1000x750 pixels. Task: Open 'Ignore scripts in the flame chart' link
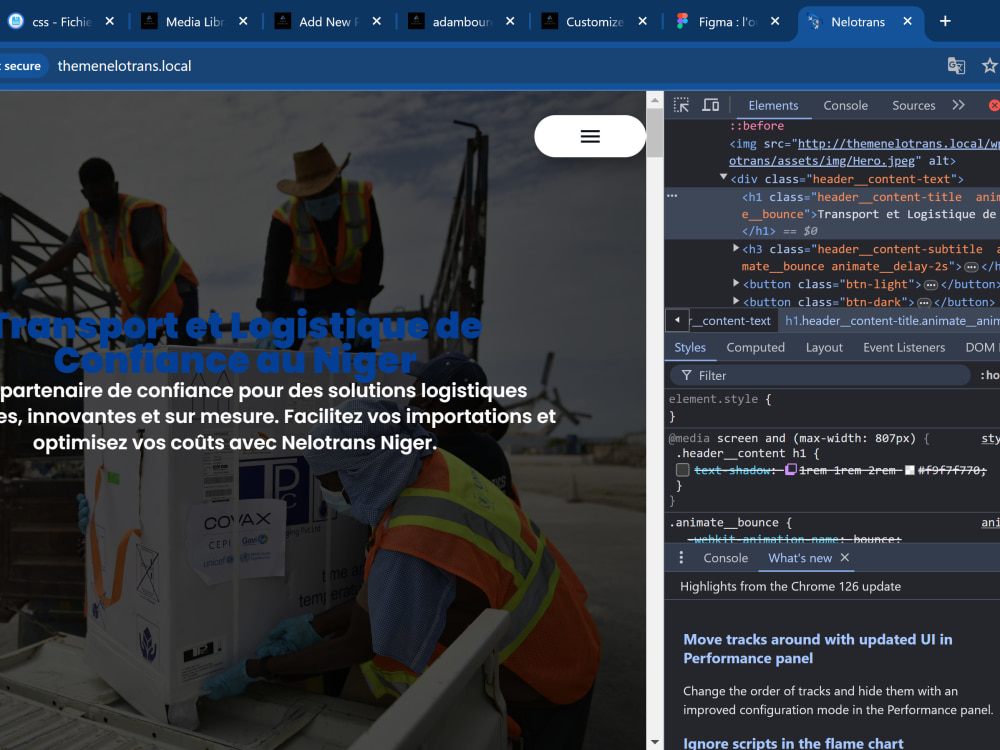[x=793, y=743]
